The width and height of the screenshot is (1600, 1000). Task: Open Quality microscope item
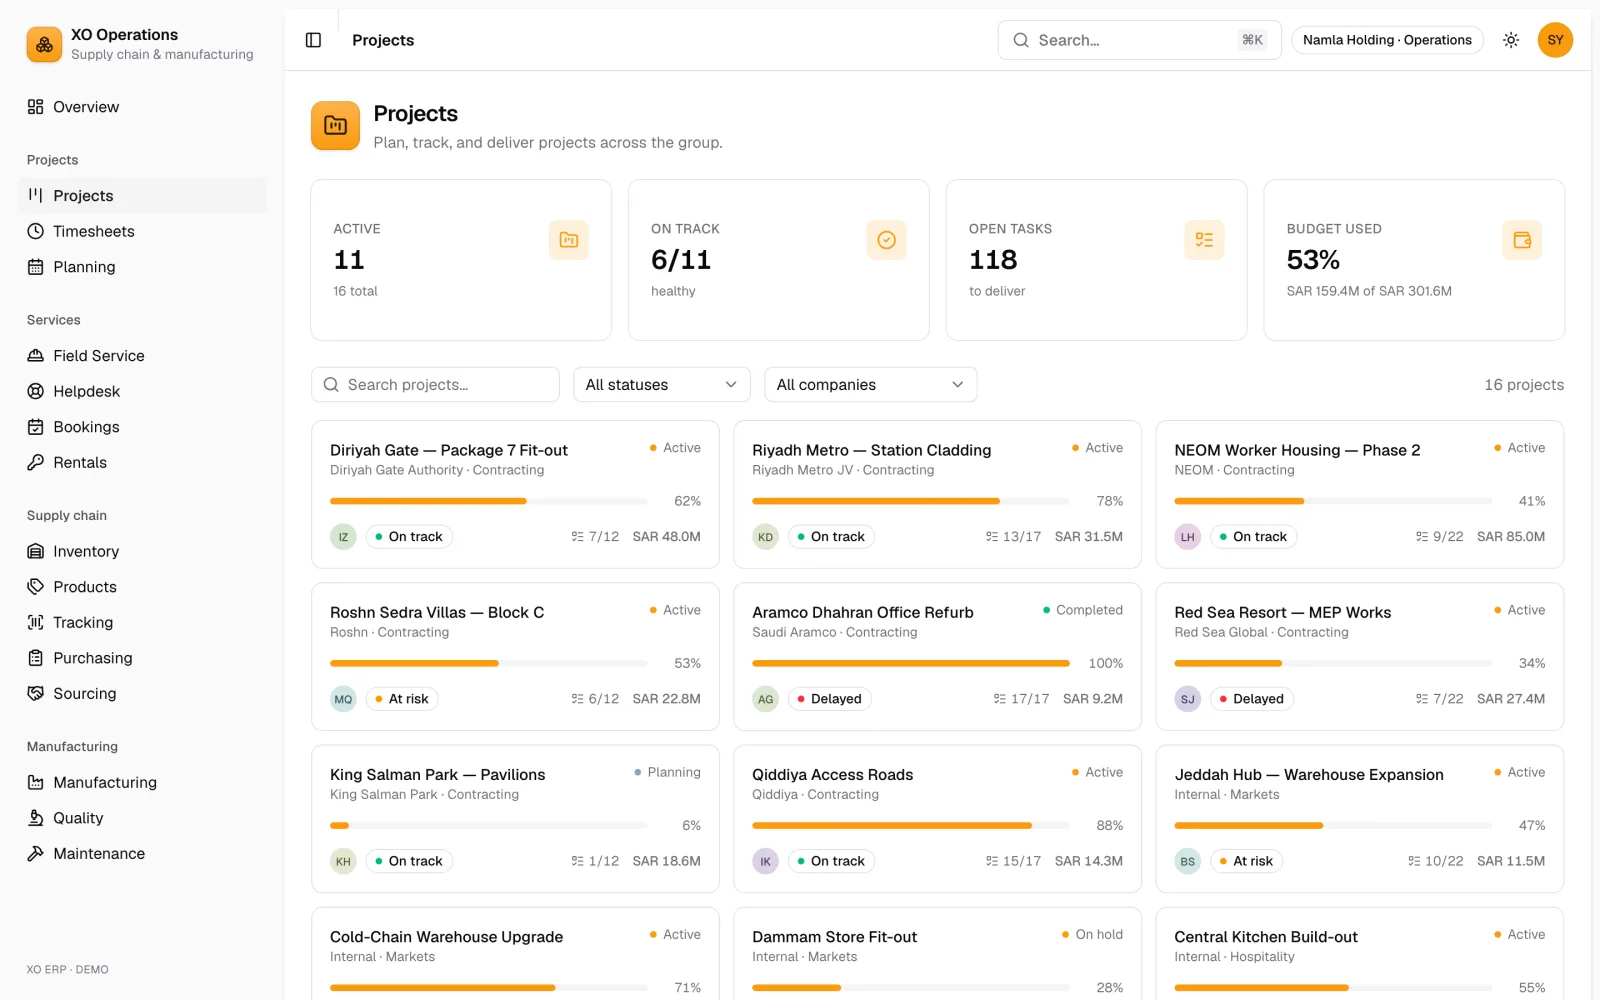(143, 818)
